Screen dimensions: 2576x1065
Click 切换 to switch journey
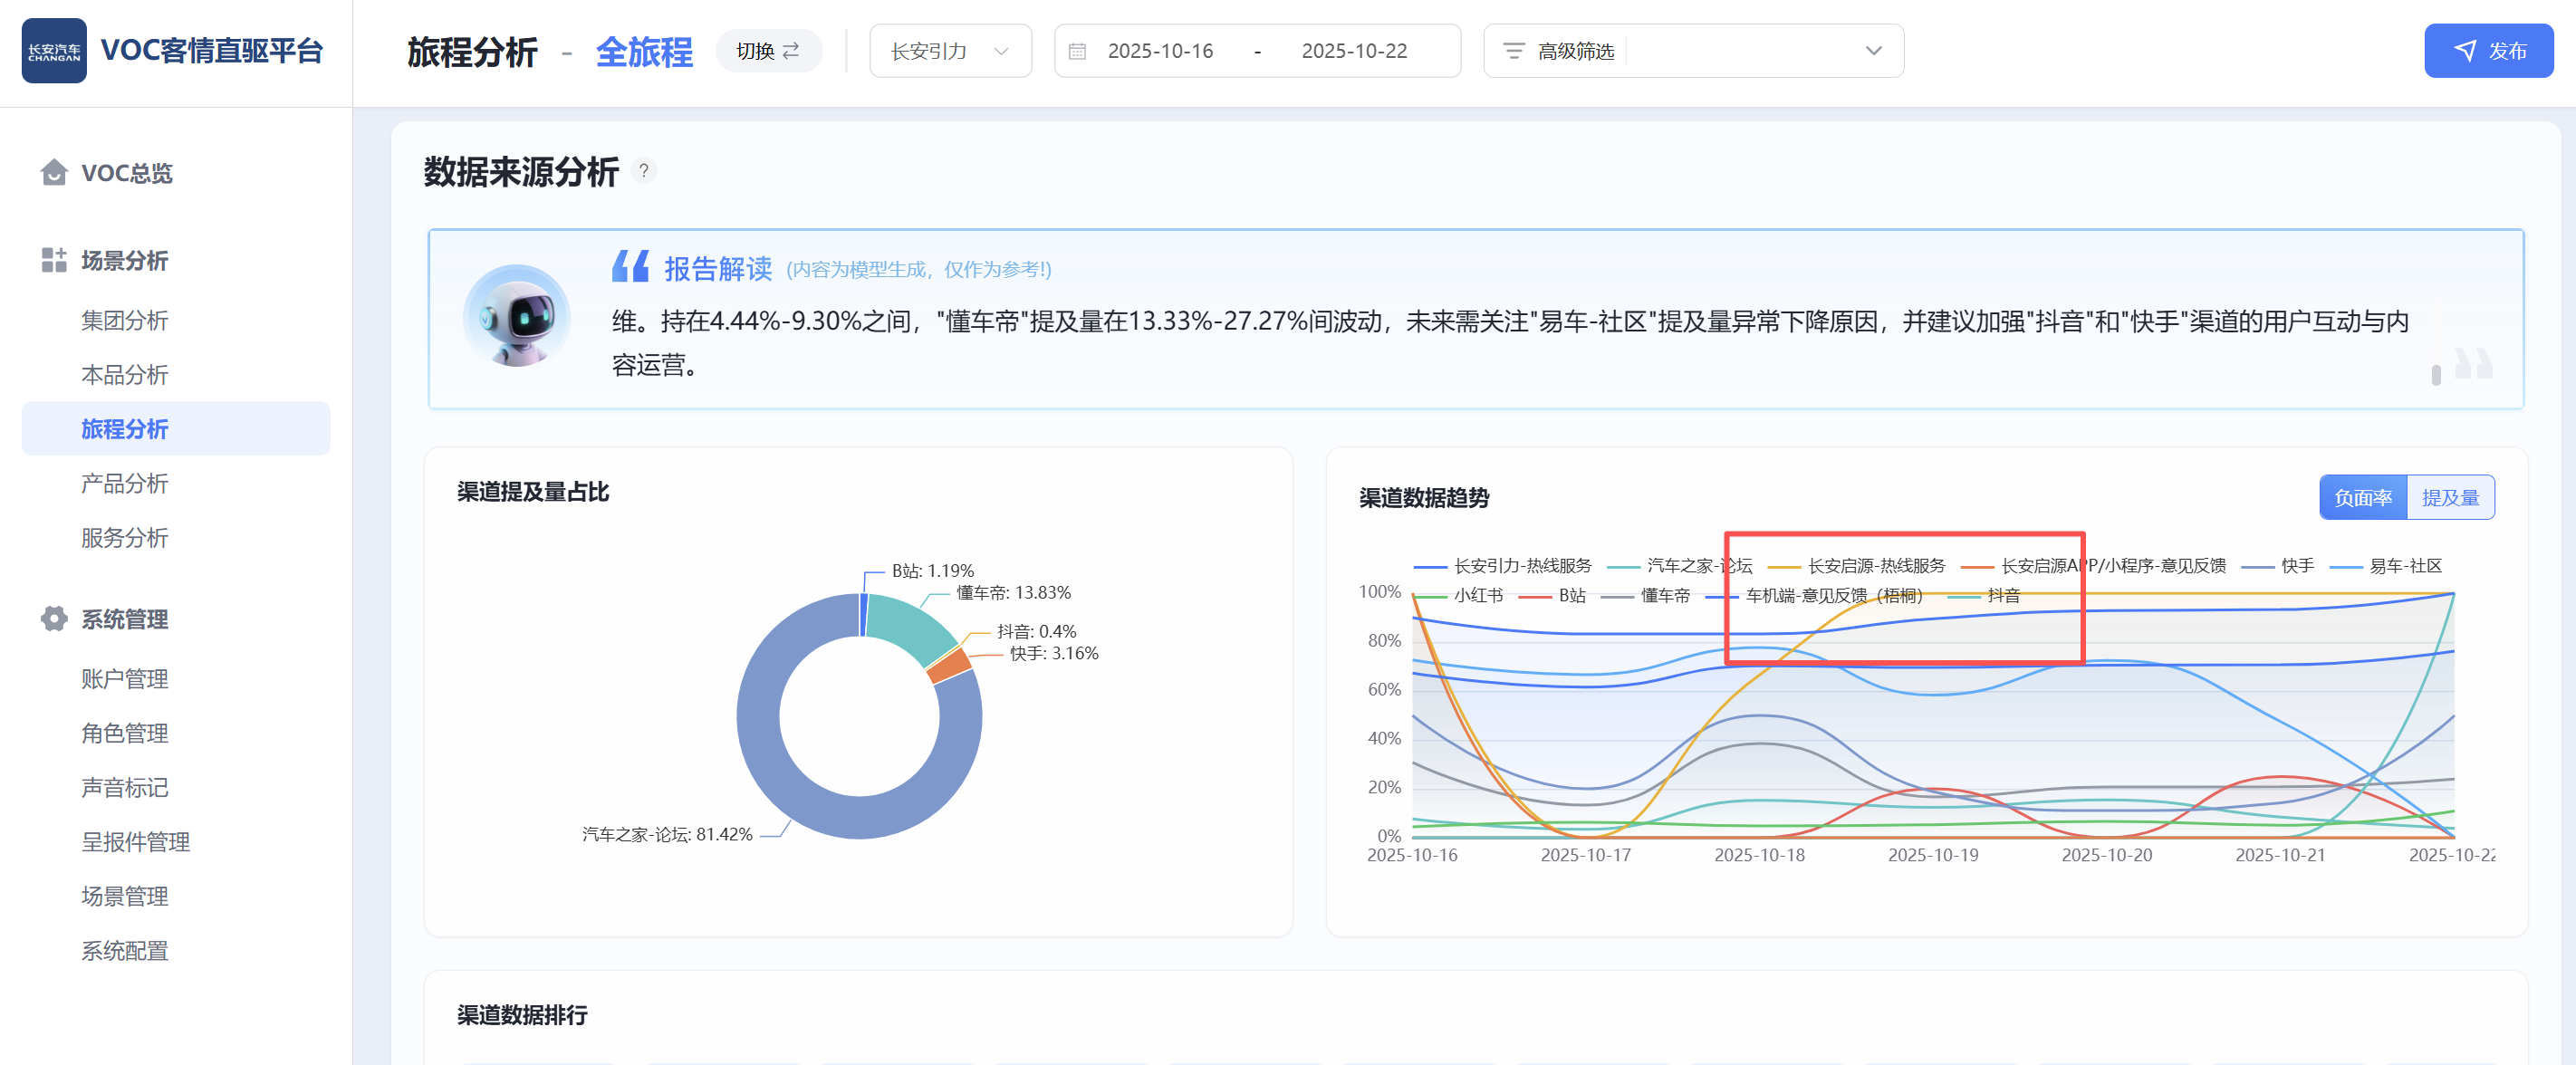pyautogui.click(x=768, y=51)
